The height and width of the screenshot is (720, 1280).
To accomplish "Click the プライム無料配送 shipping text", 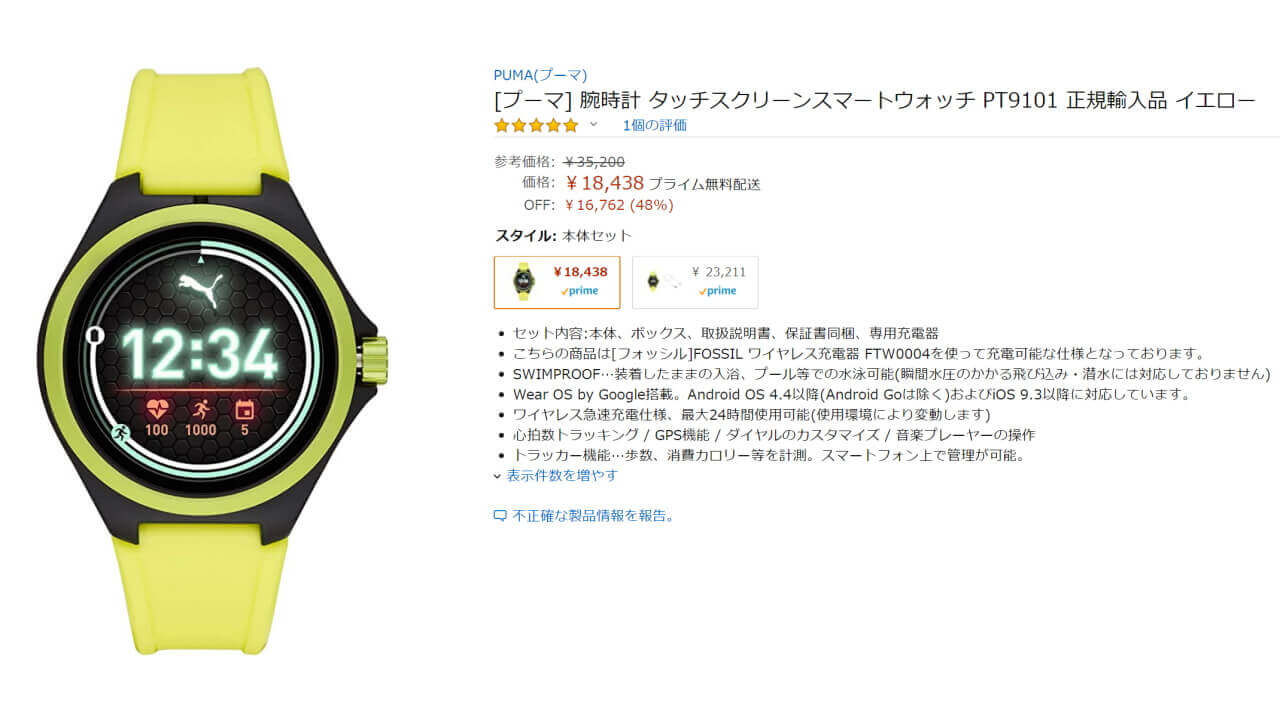I will point(704,184).
